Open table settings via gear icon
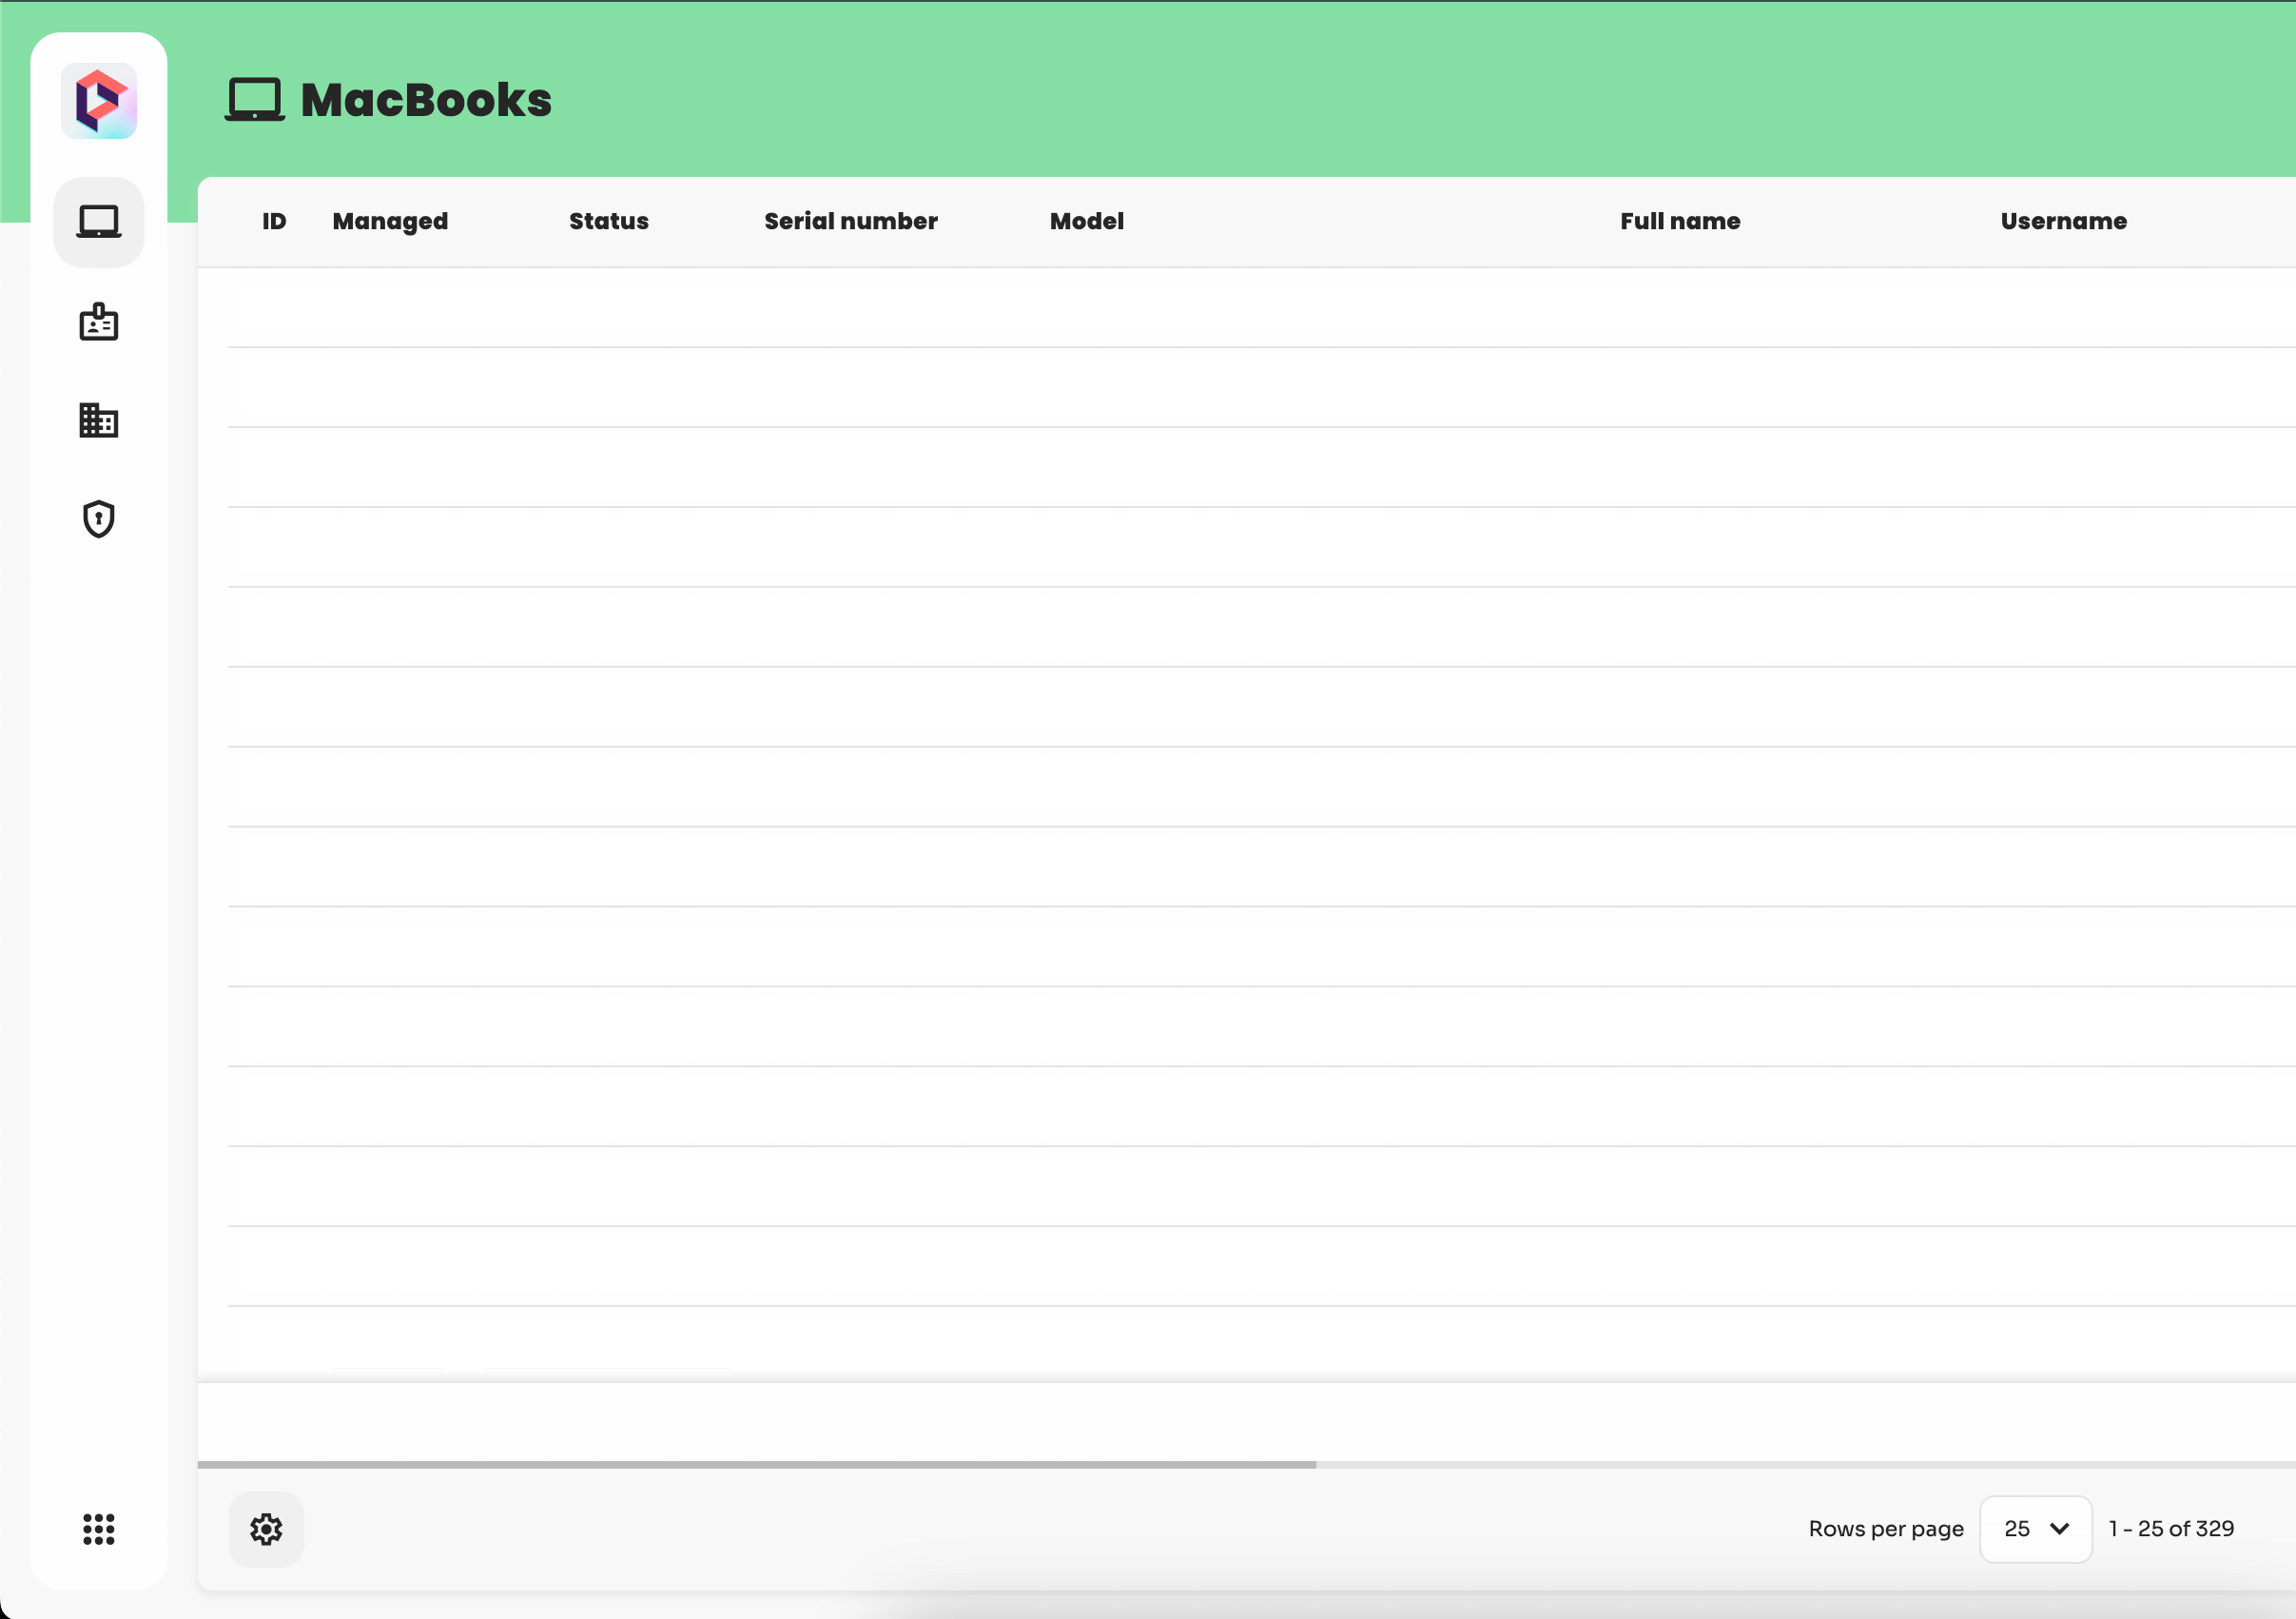 click(x=266, y=1528)
